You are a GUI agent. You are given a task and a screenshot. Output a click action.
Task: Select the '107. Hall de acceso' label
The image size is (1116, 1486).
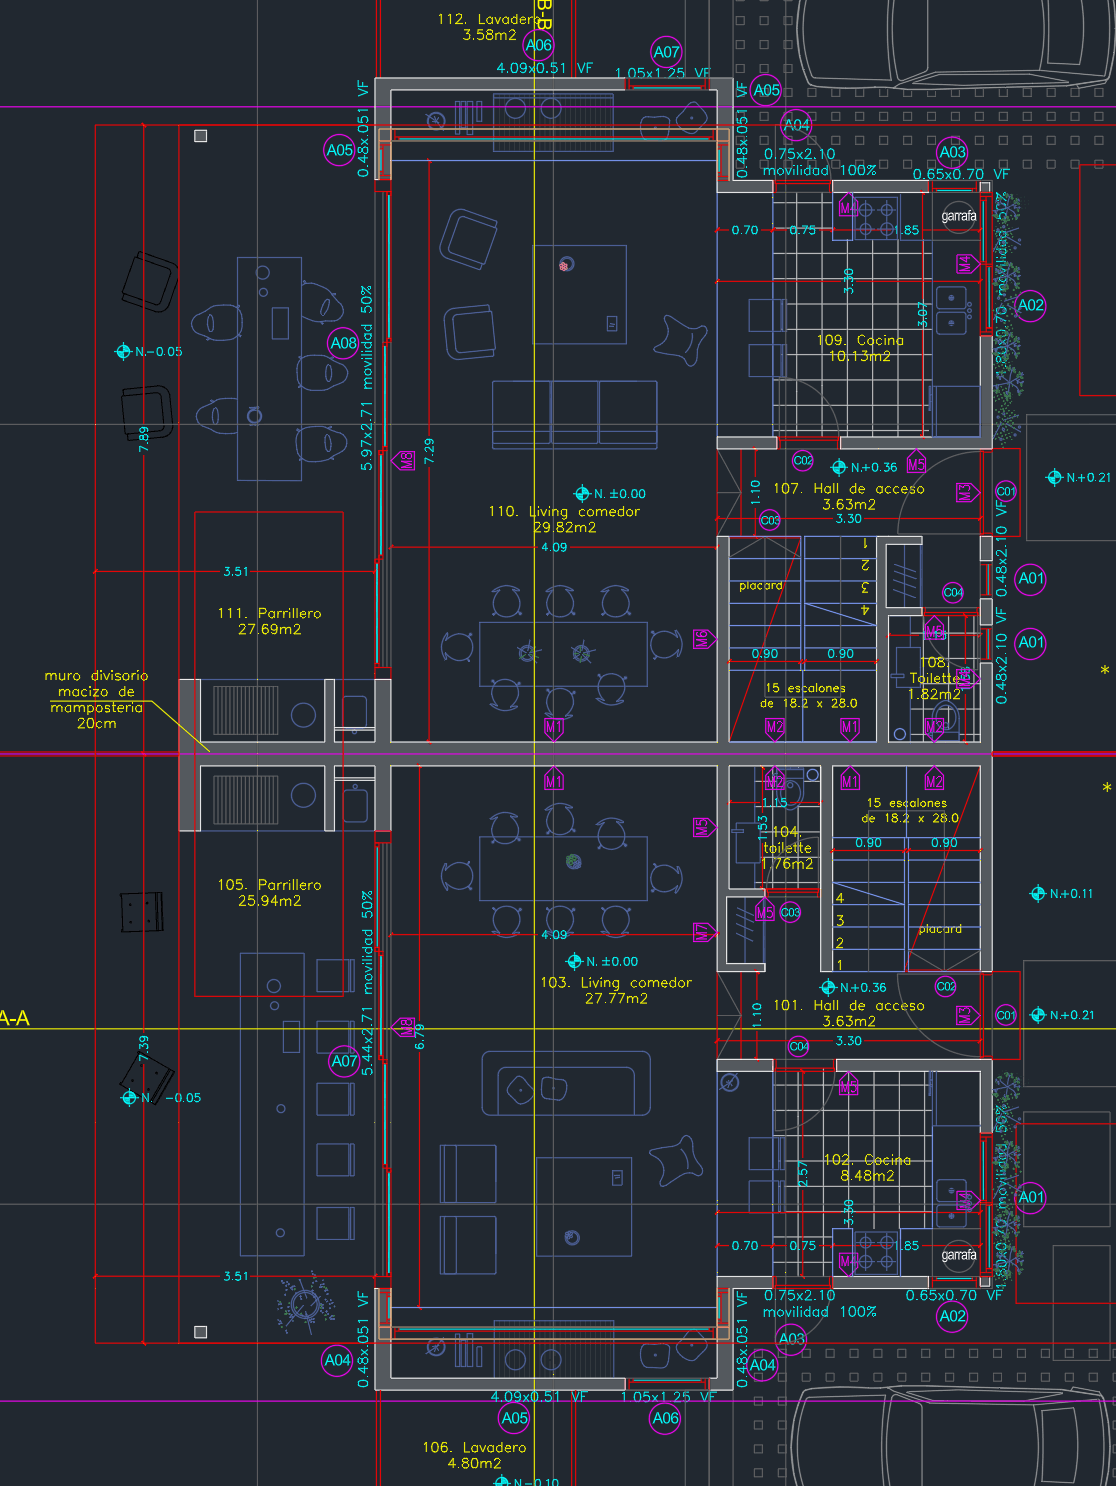pyautogui.click(x=849, y=489)
